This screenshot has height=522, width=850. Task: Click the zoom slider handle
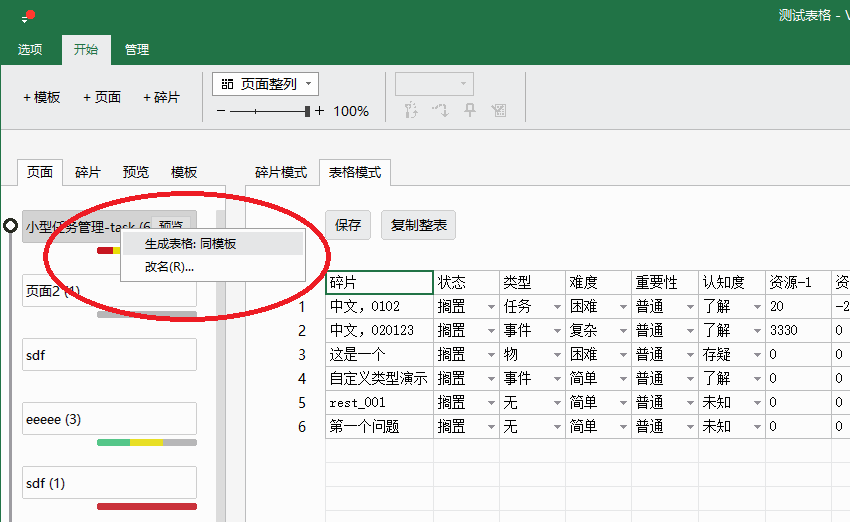[x=309, y=111]
